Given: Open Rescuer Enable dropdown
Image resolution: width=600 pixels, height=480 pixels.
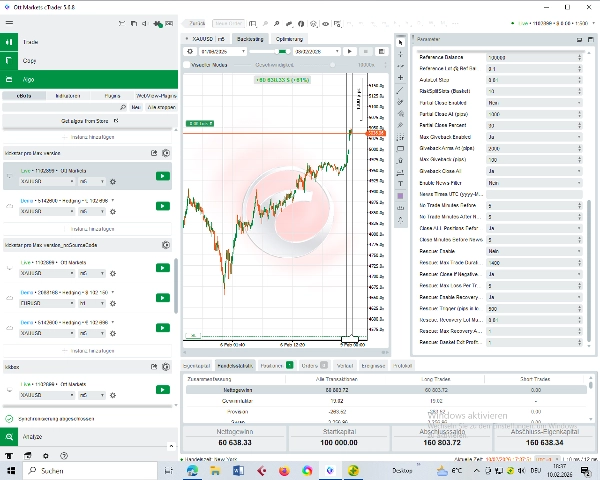Looking at the screenshot, I should pos(534,251).
